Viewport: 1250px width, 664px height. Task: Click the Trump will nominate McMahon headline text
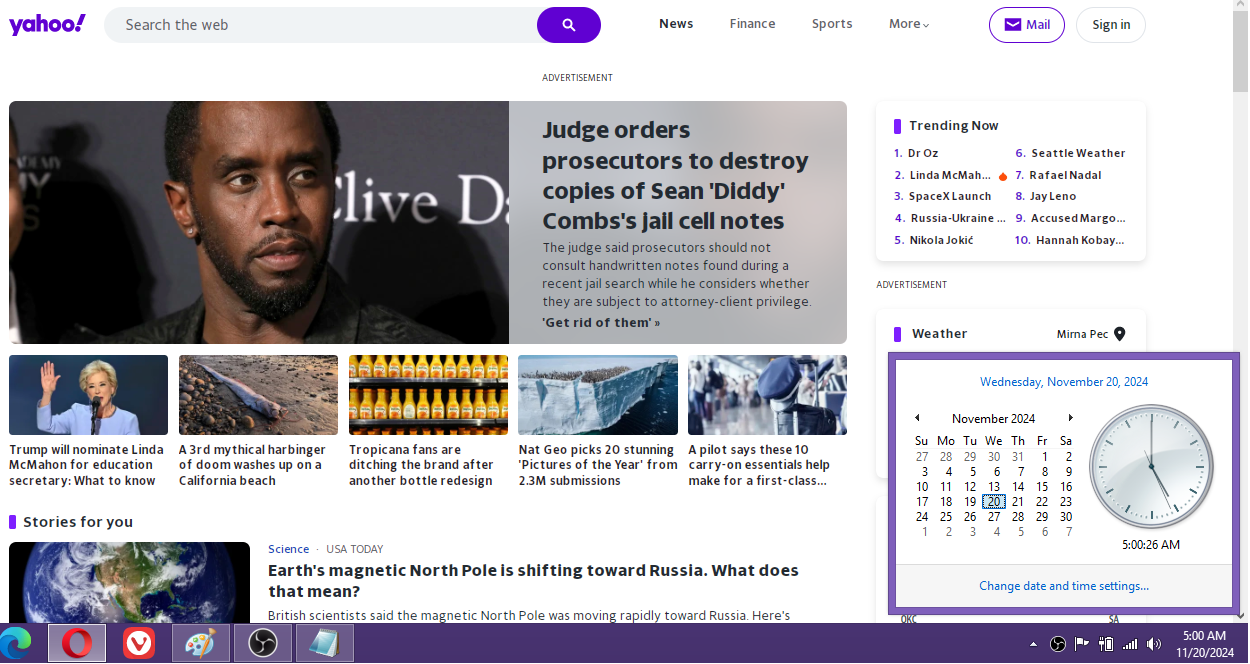click(86, 465)
